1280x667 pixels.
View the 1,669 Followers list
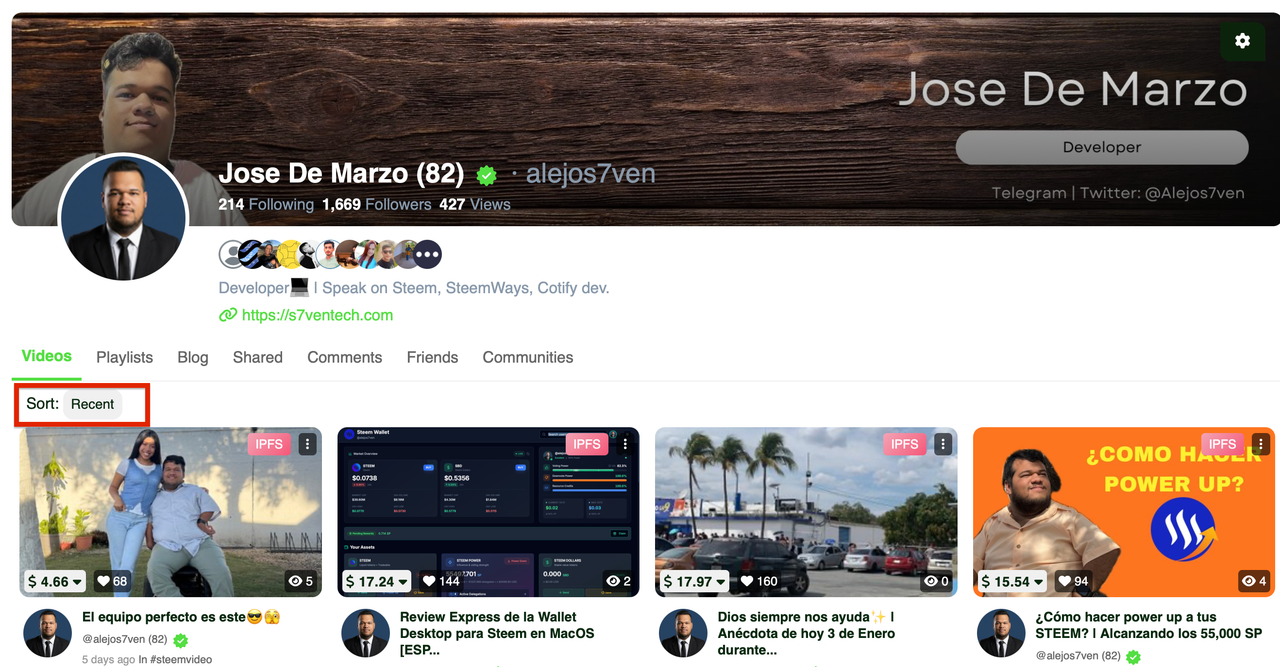tap(377, 204)
